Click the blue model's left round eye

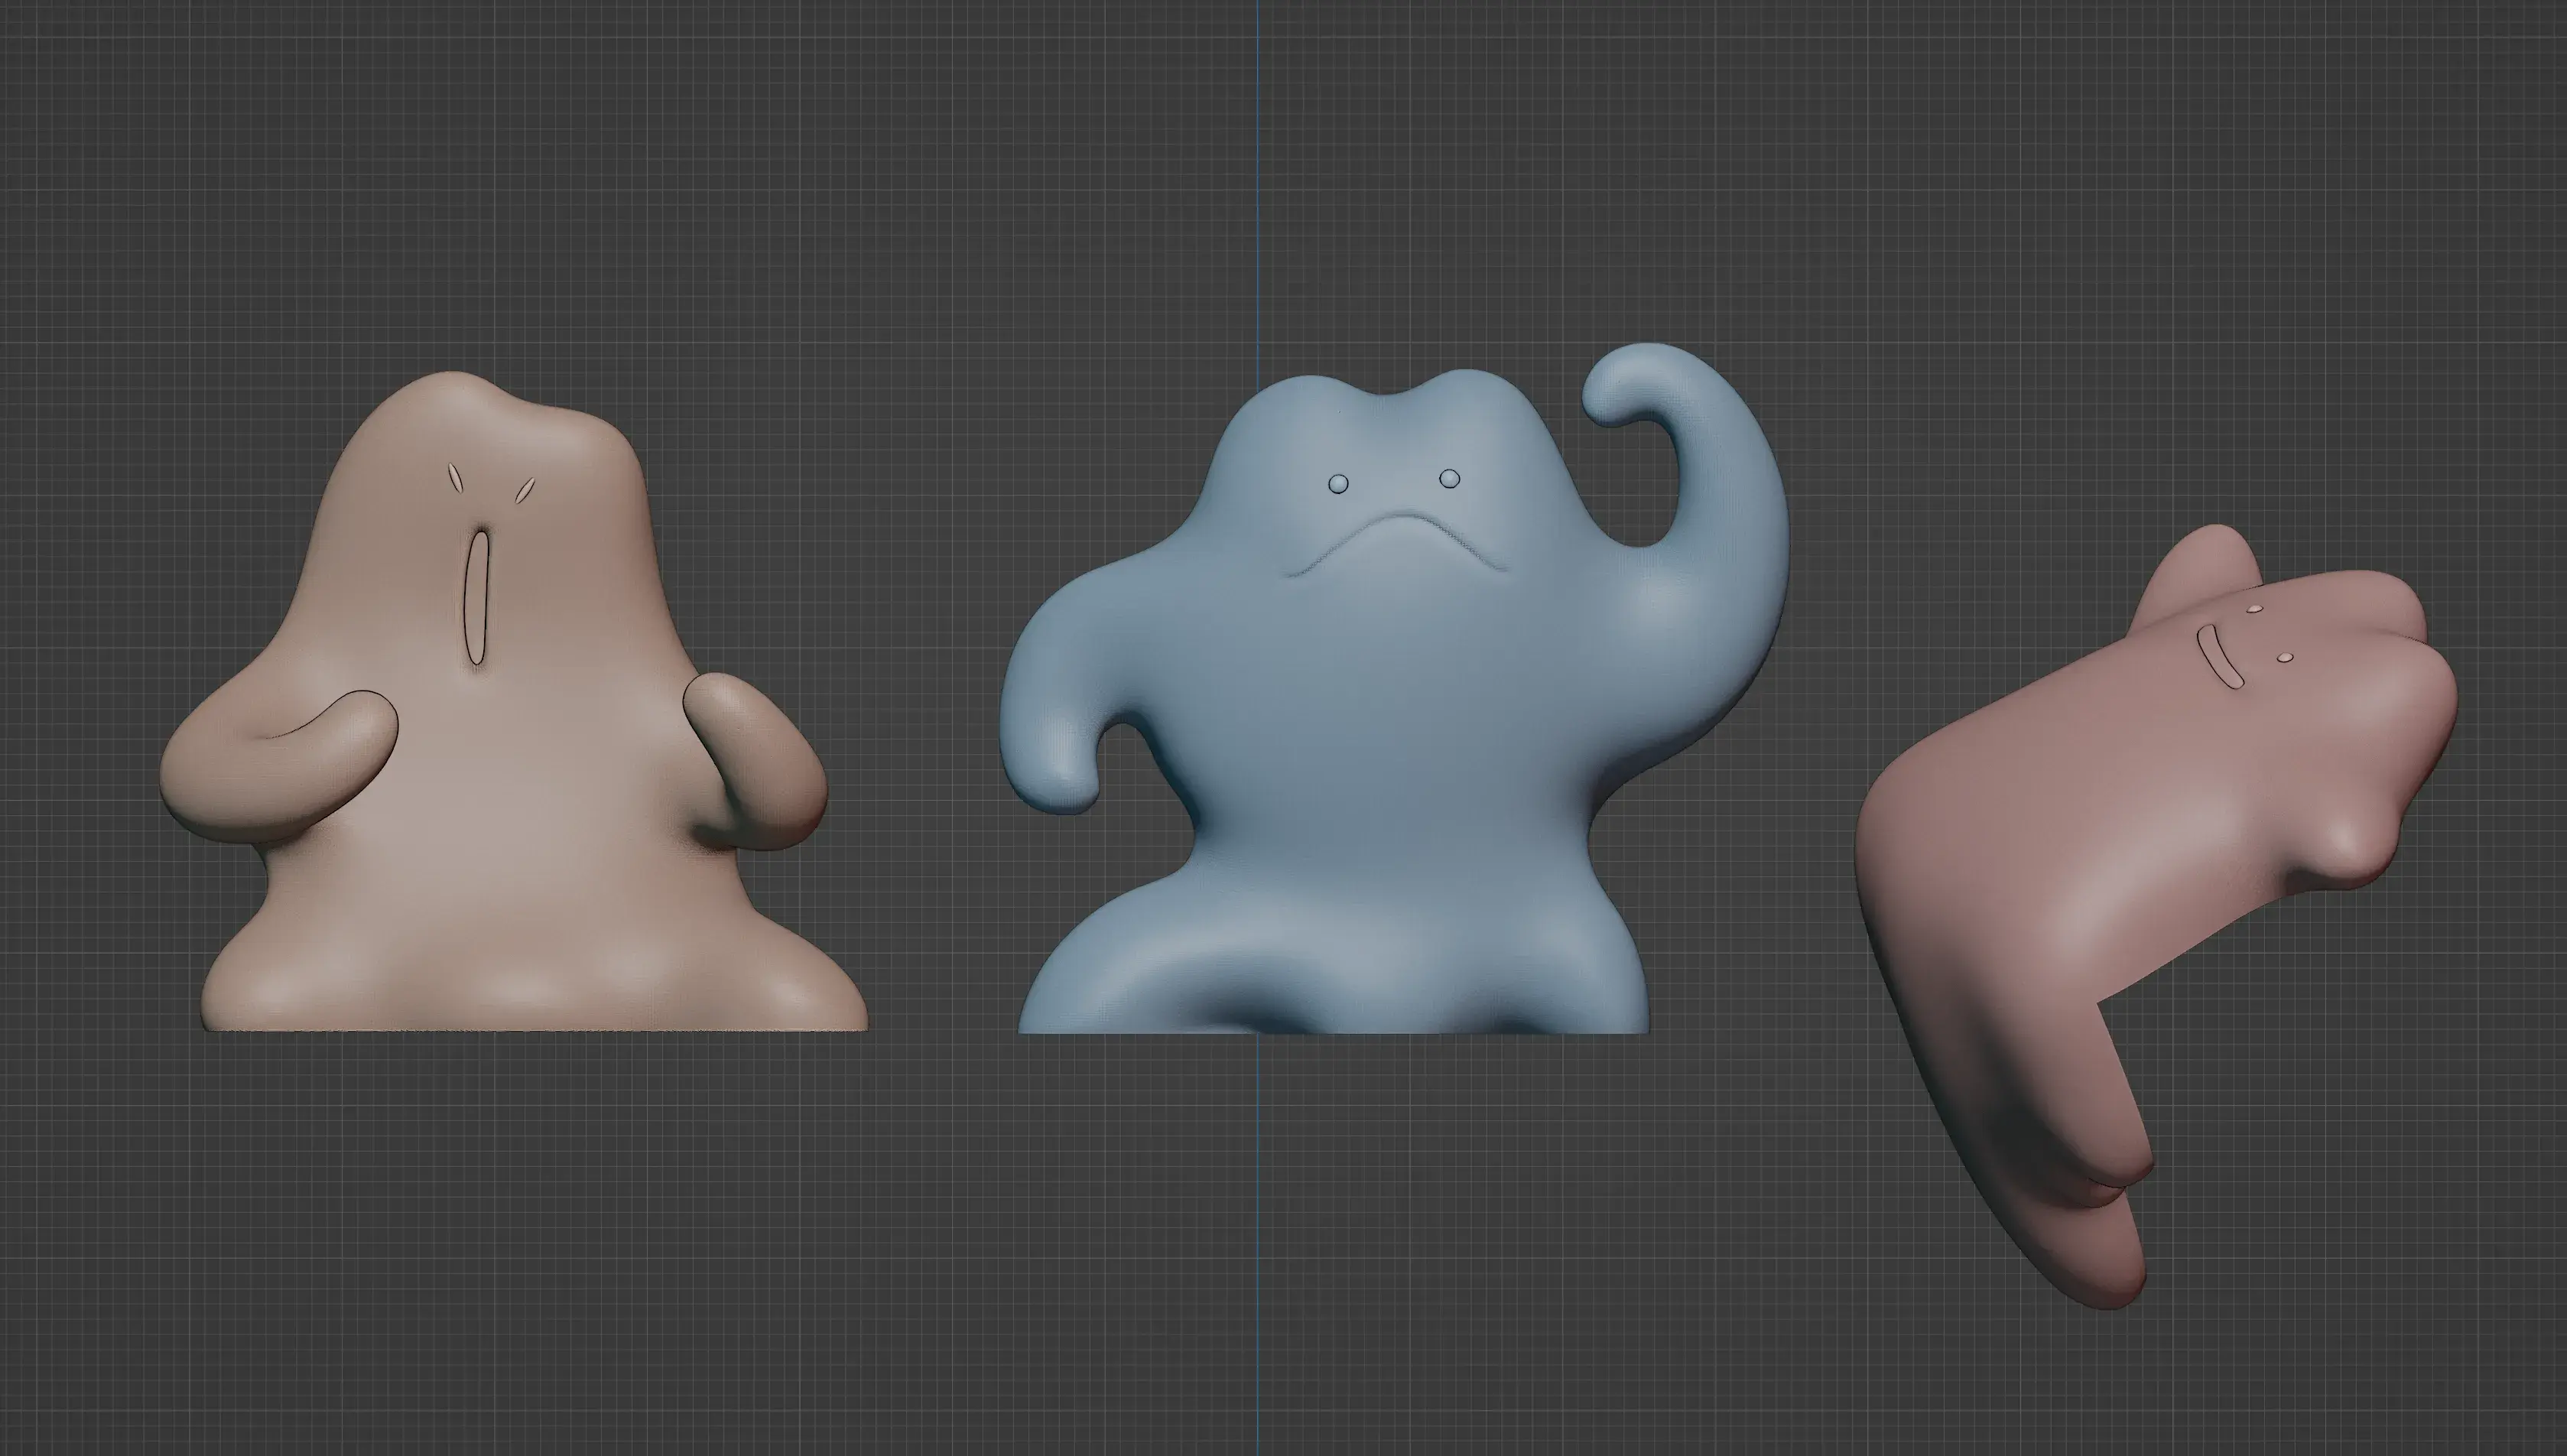pyautogui.click(x=1338, y=484)
